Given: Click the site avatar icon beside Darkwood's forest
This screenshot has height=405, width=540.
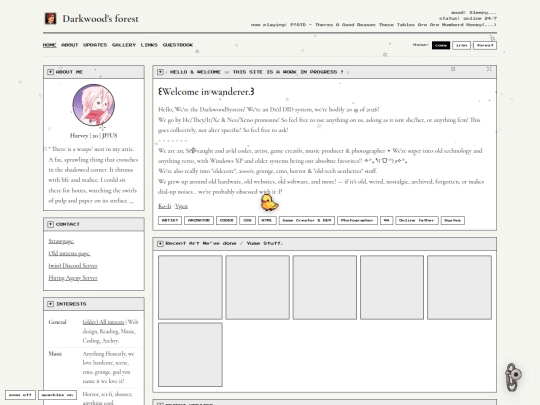Looking at the screenshot, I should [50, 19].
